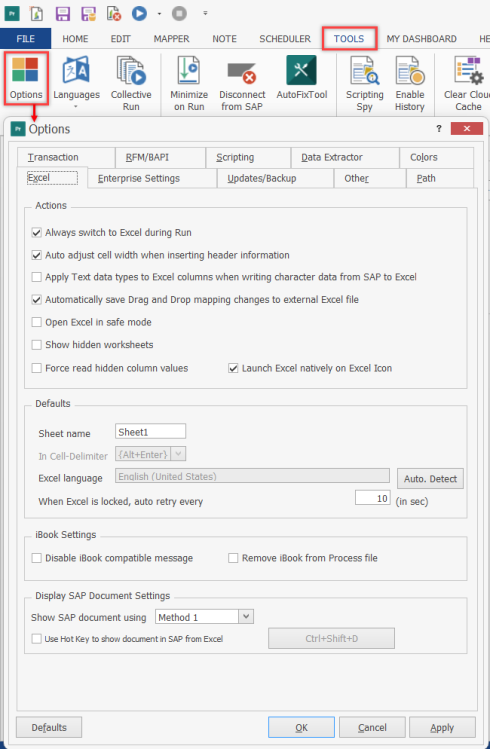Open the quick access toolbar customize arrow
490x749 pixels.
point(205,13)
